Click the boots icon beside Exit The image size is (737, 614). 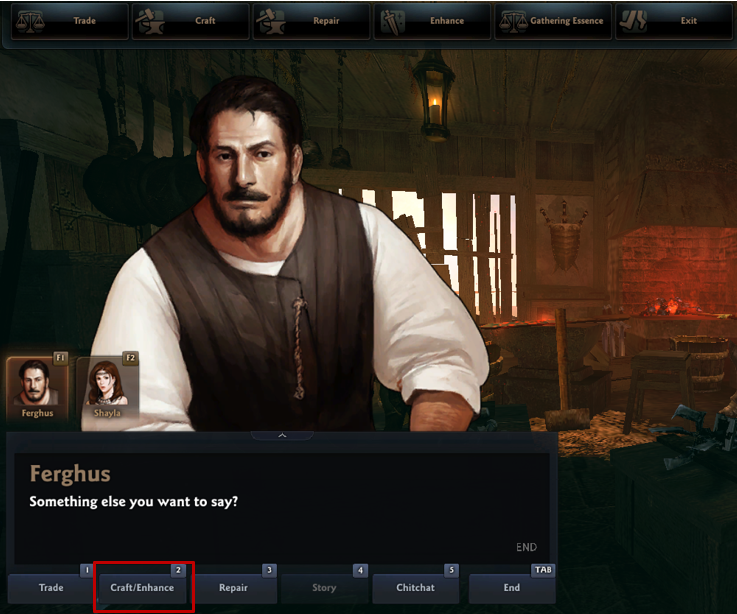pyautogui.click(x=633, y=21)
